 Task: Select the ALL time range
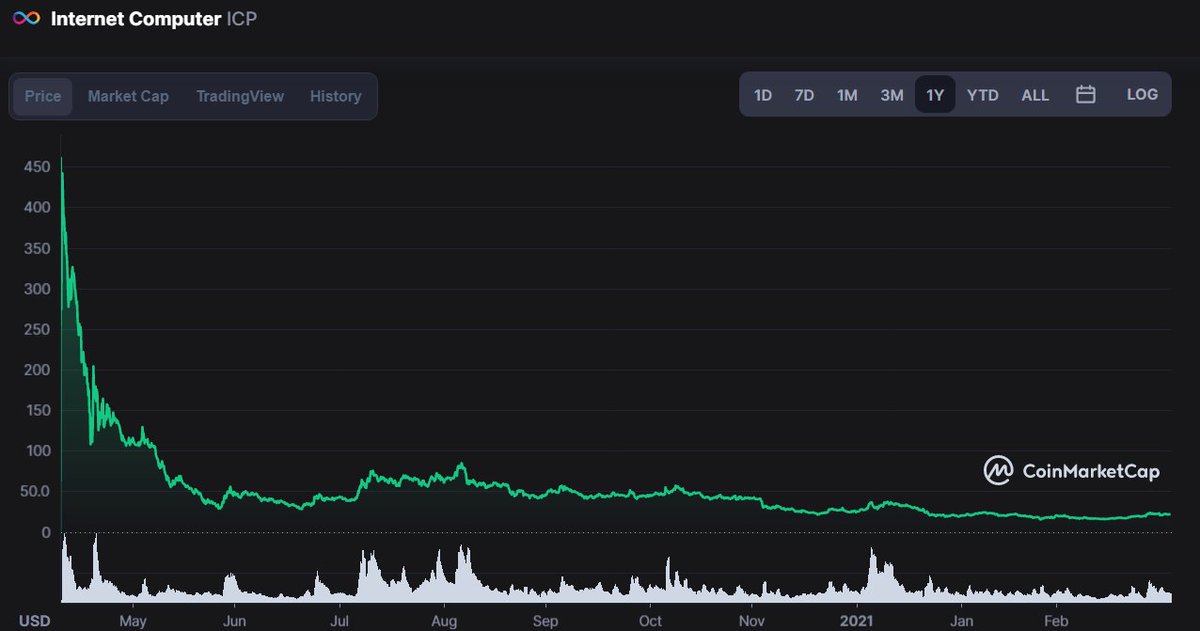[1035, 95]
